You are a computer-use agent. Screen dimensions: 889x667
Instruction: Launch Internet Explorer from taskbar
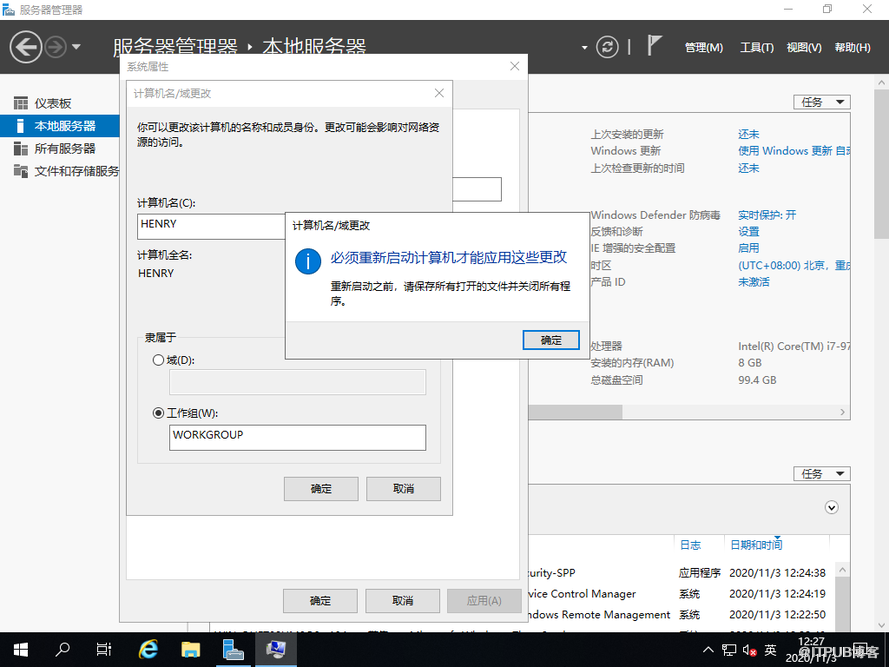coord(148,649)
